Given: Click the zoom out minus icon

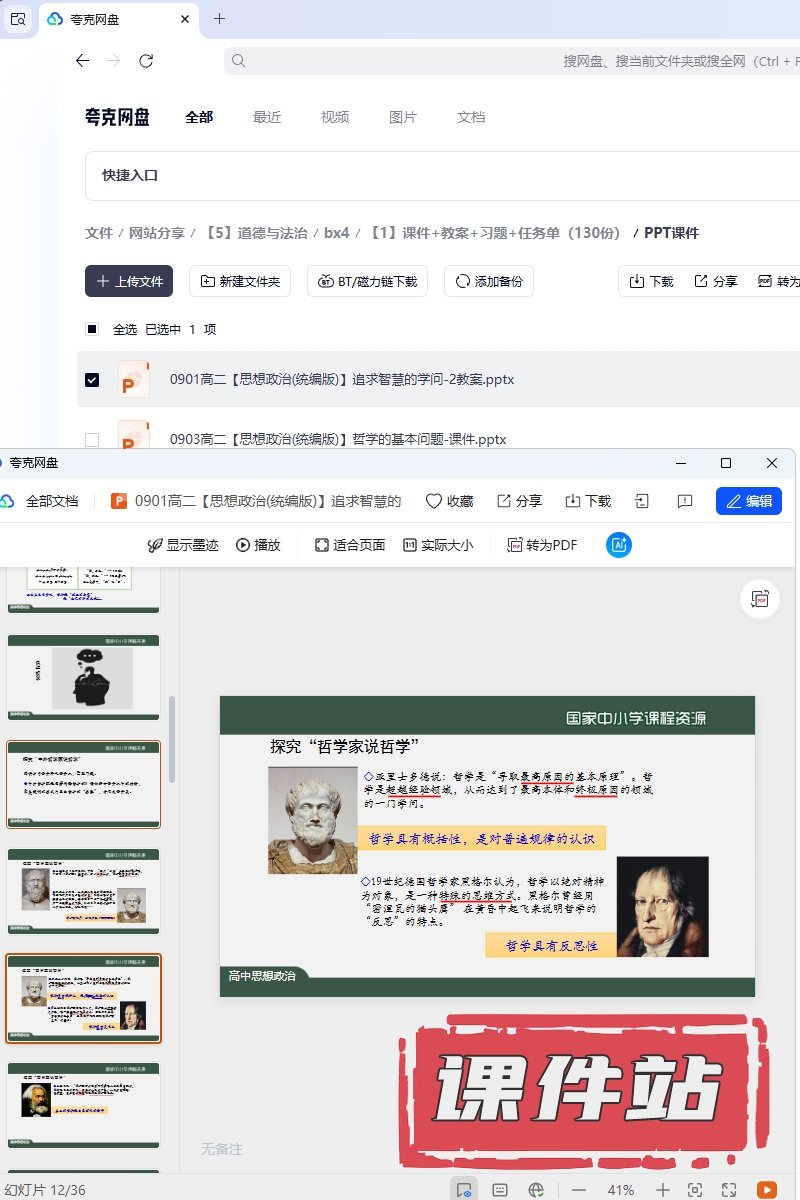Looking at the screenshot, I should pyautogui.click(x=578, y=1190).
